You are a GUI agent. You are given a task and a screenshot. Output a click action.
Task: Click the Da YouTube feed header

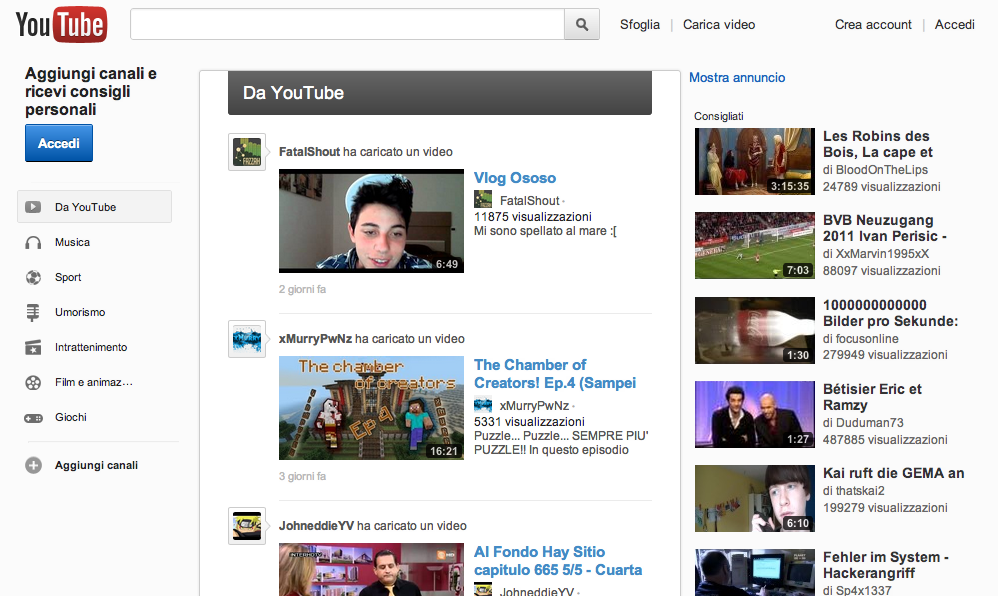[x=440, y=93]
